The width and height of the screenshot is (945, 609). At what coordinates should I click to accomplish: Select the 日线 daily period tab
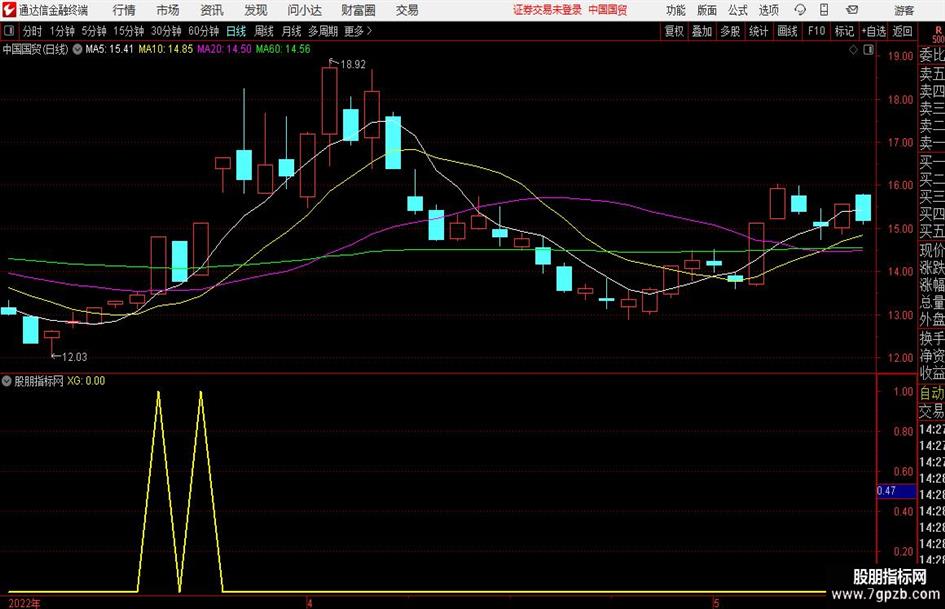(236, 31)
